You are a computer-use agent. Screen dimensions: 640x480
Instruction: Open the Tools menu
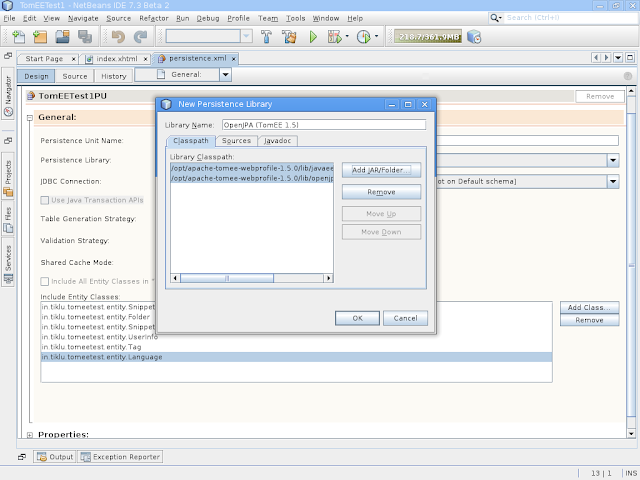tap(295, 18)
